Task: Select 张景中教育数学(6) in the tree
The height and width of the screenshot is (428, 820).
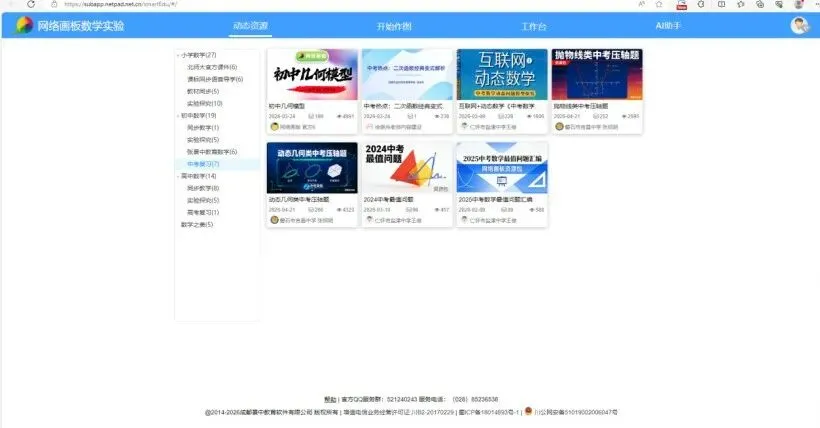Action: (212, 152)
